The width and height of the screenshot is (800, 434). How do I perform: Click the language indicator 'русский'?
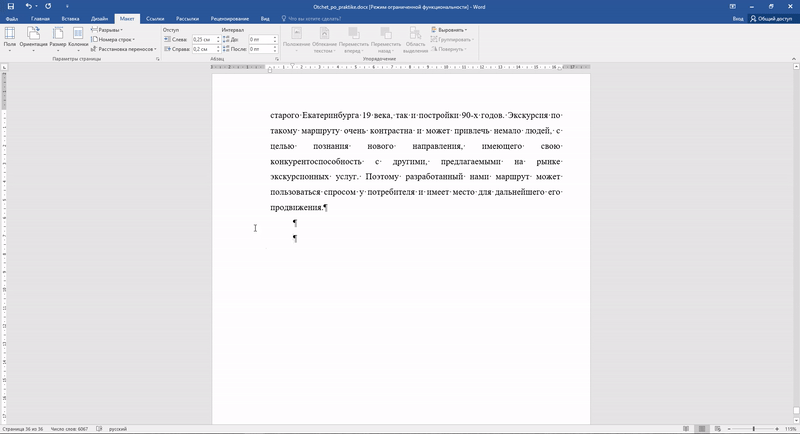118,429
